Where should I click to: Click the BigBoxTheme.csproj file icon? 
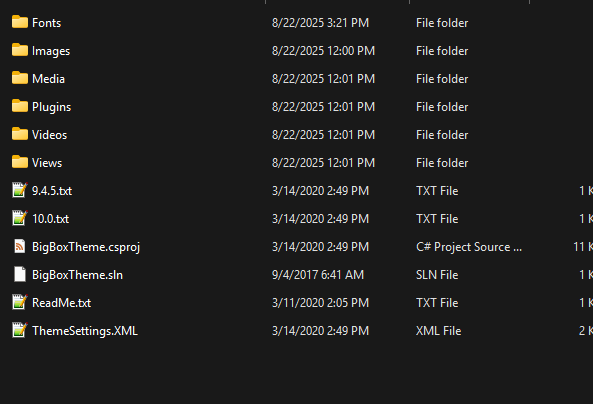(x=20, y=246)
